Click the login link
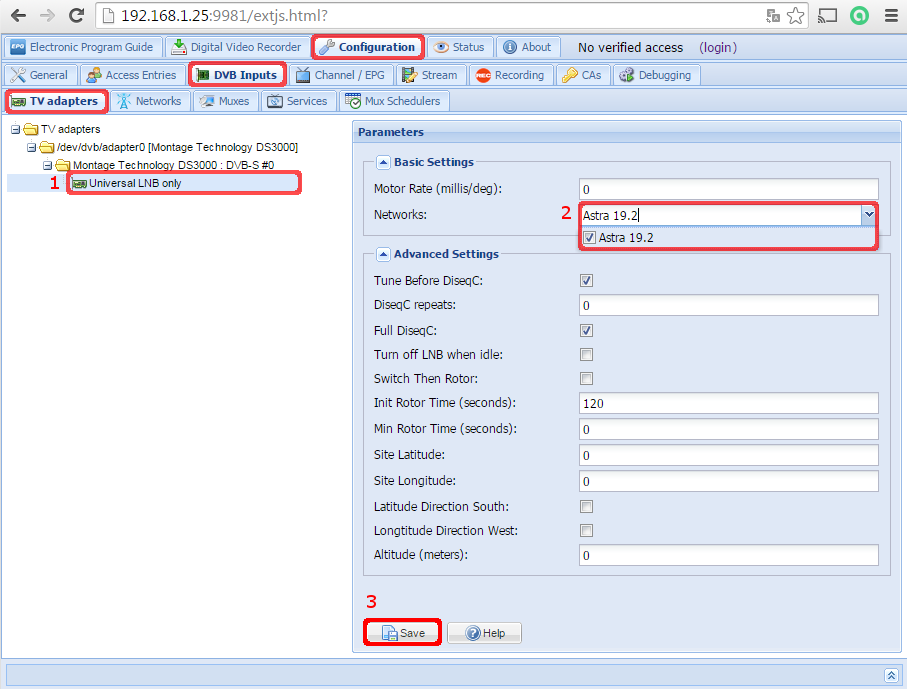907x689 pixels. click(x=718, y=47)
